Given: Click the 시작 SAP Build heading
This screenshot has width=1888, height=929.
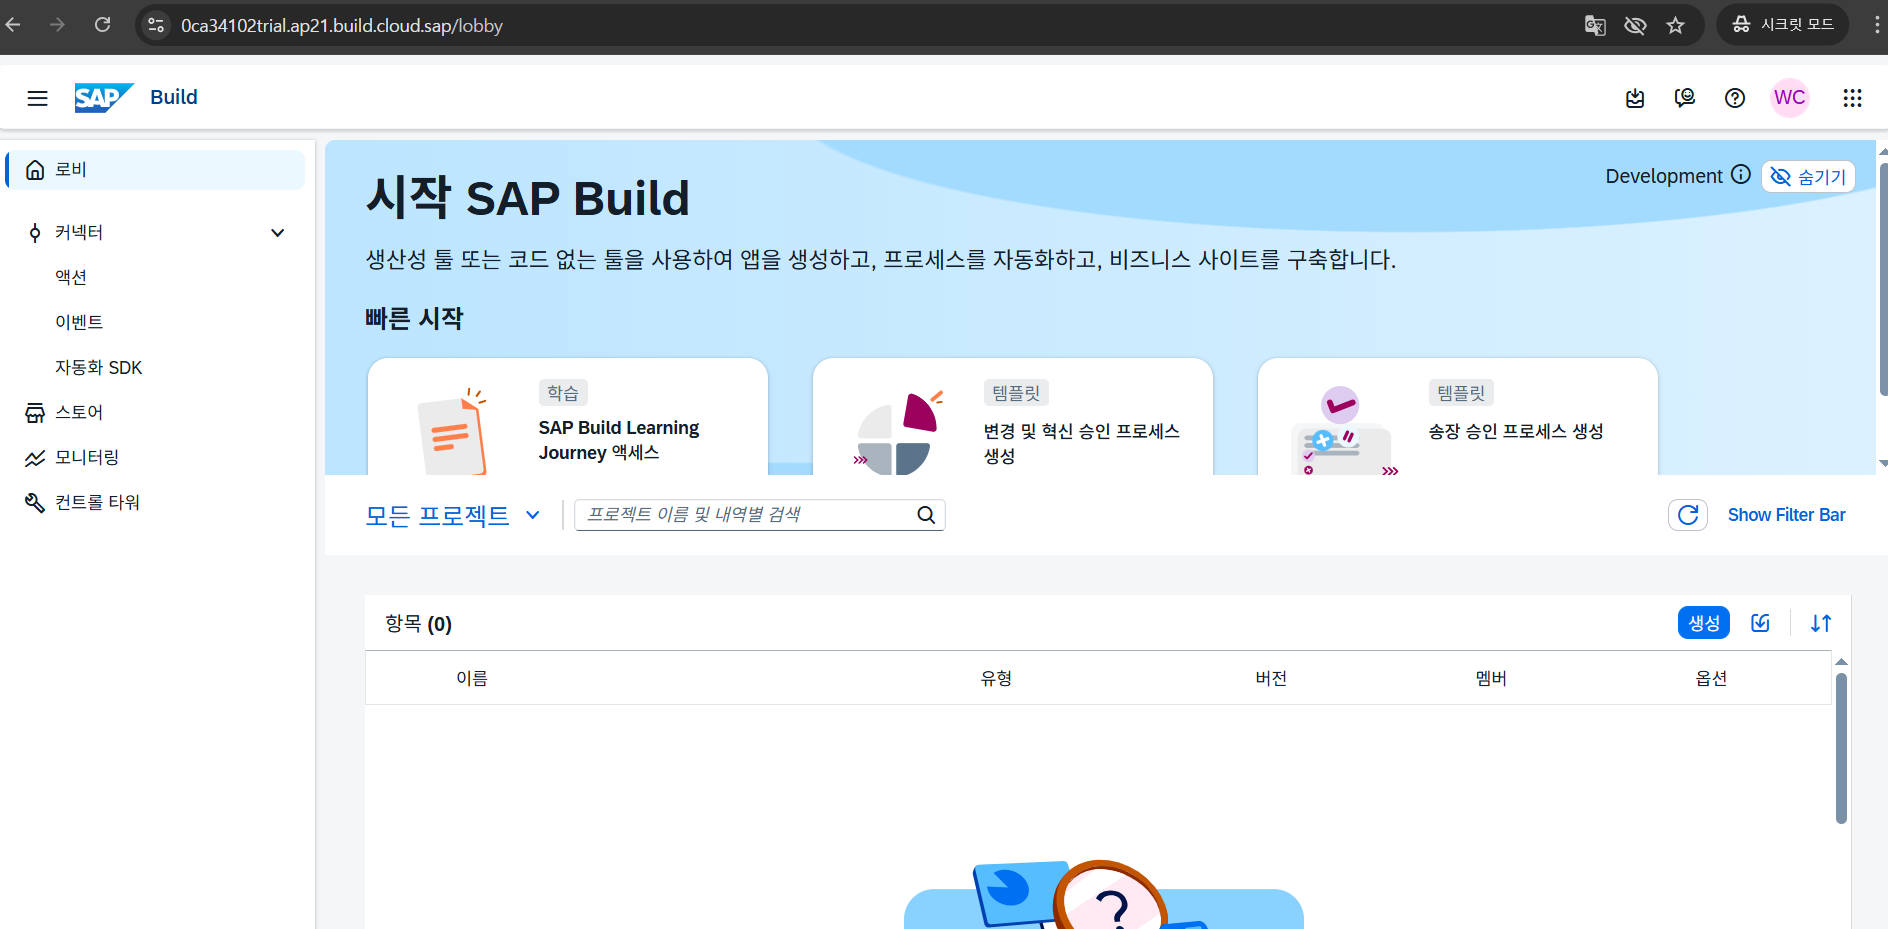Looking at the screenshot, I should point(528,198).
